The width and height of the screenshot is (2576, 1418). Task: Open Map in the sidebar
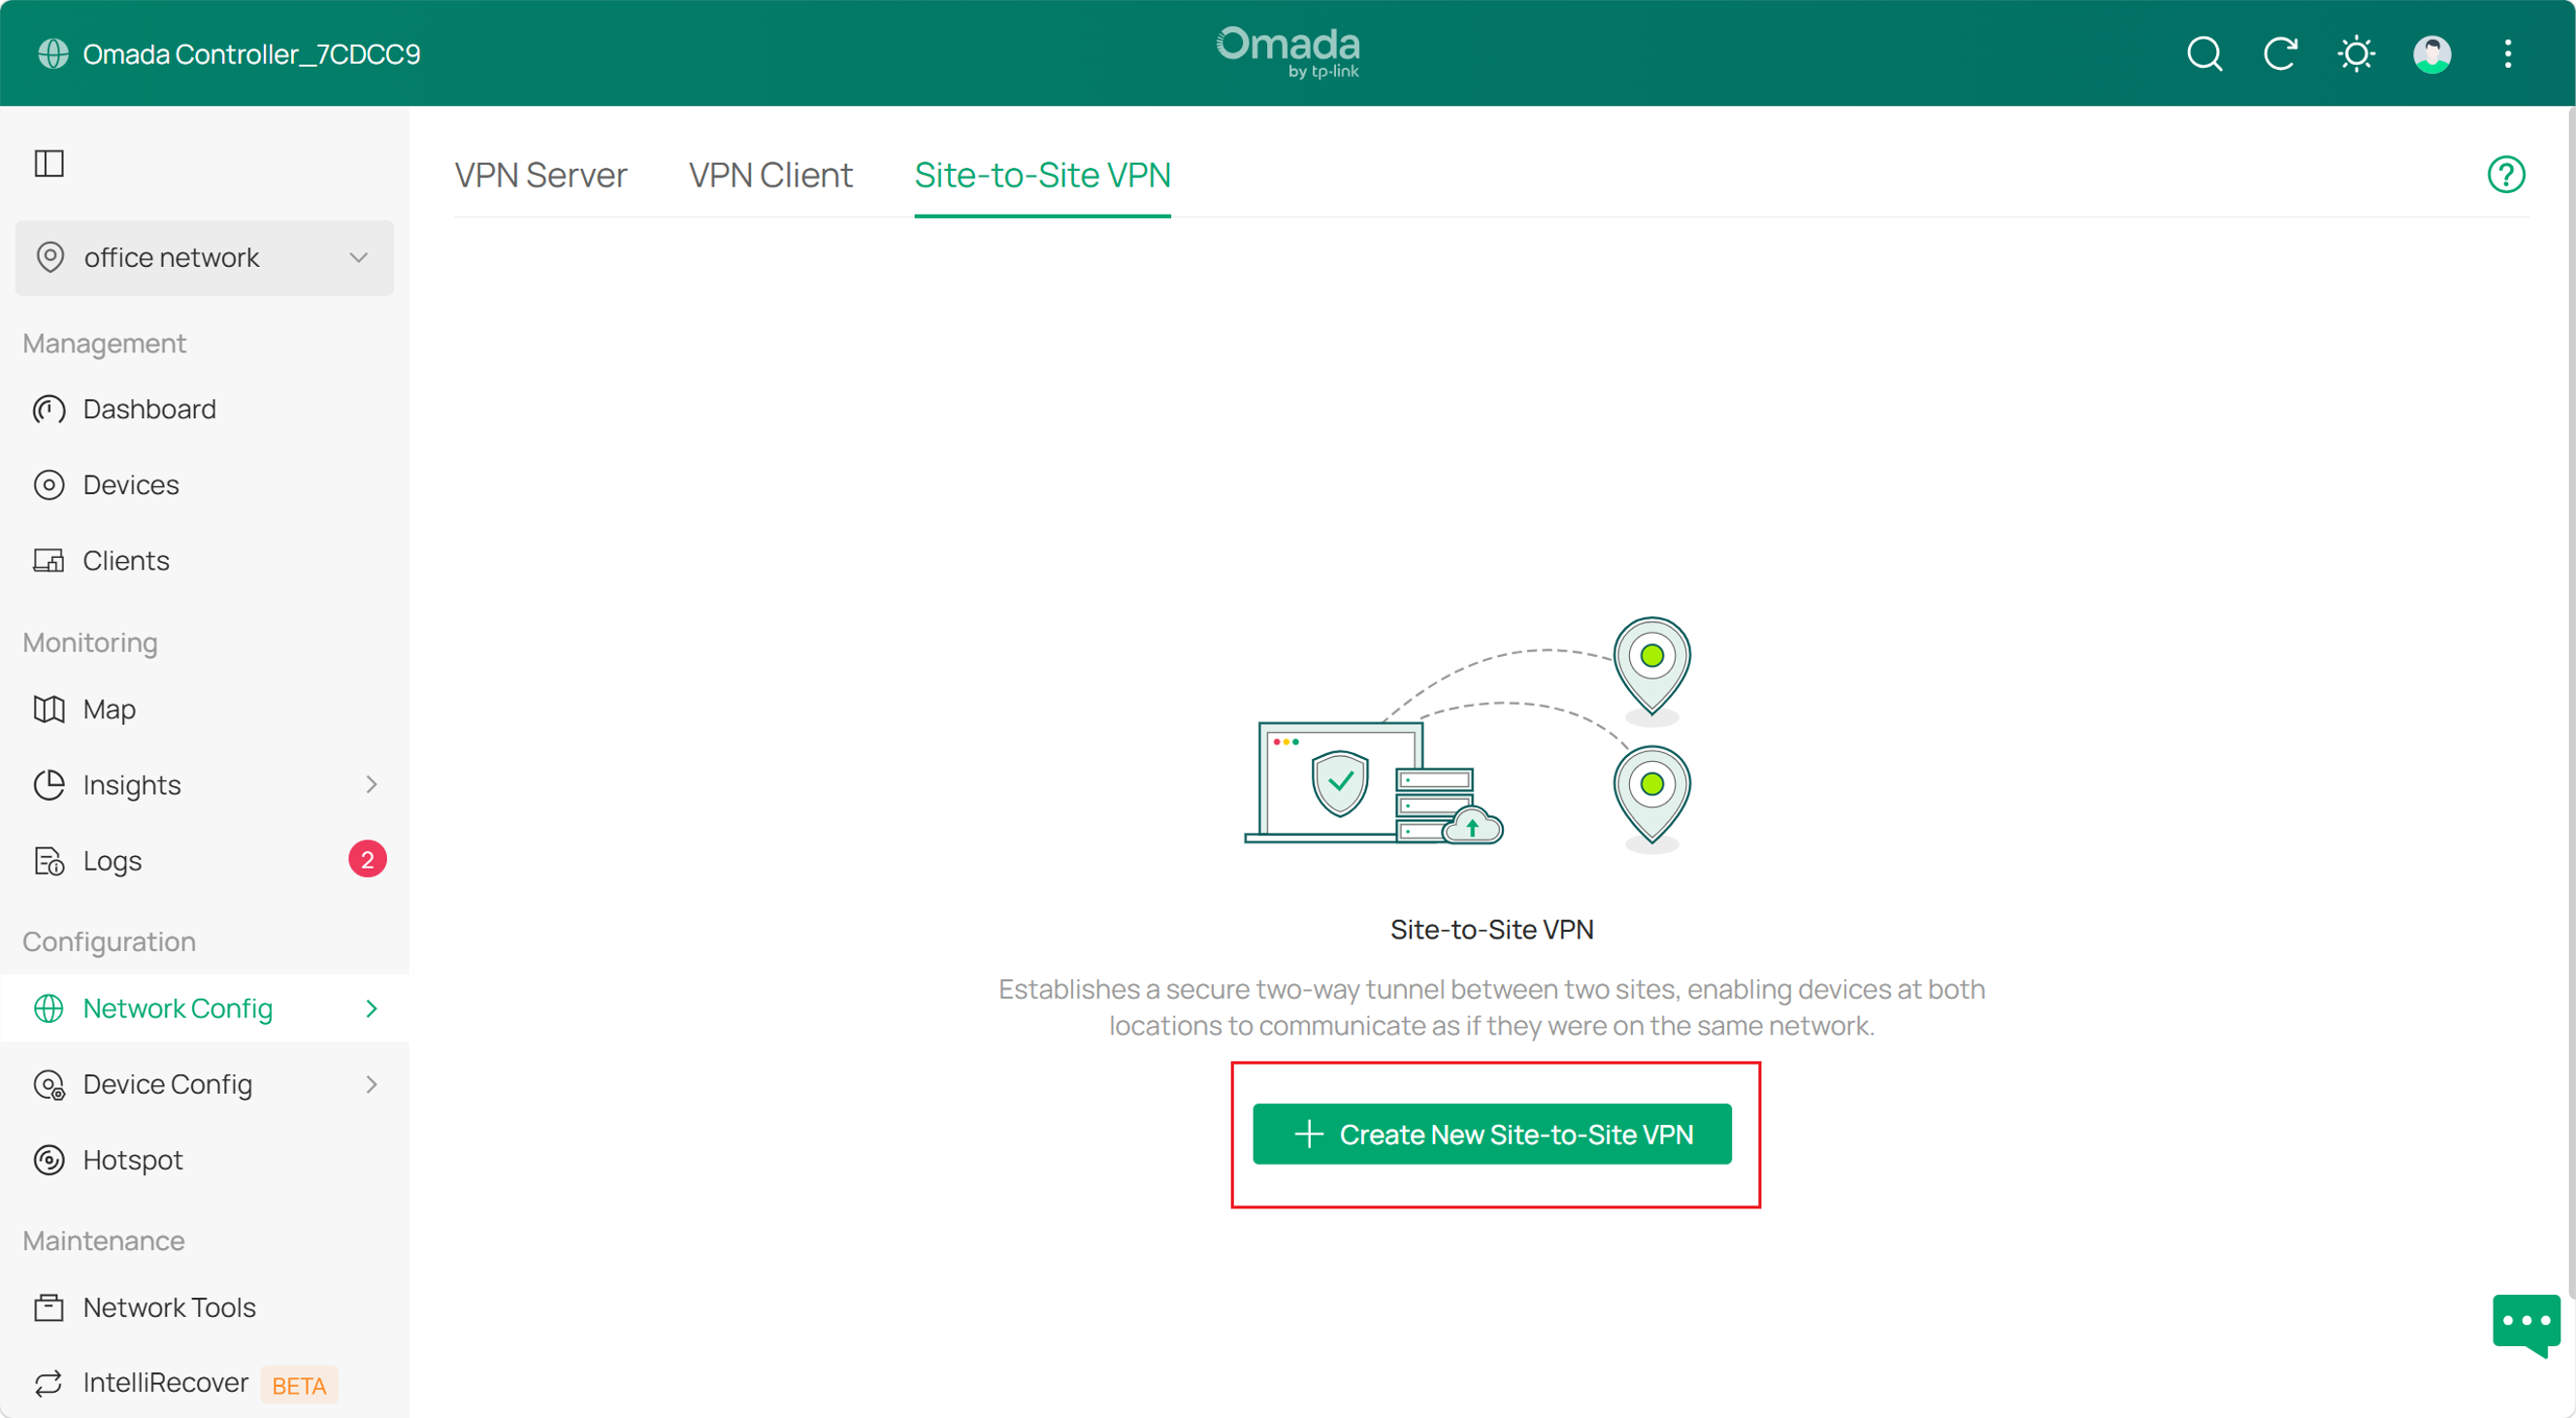click(x=205, y=709)
